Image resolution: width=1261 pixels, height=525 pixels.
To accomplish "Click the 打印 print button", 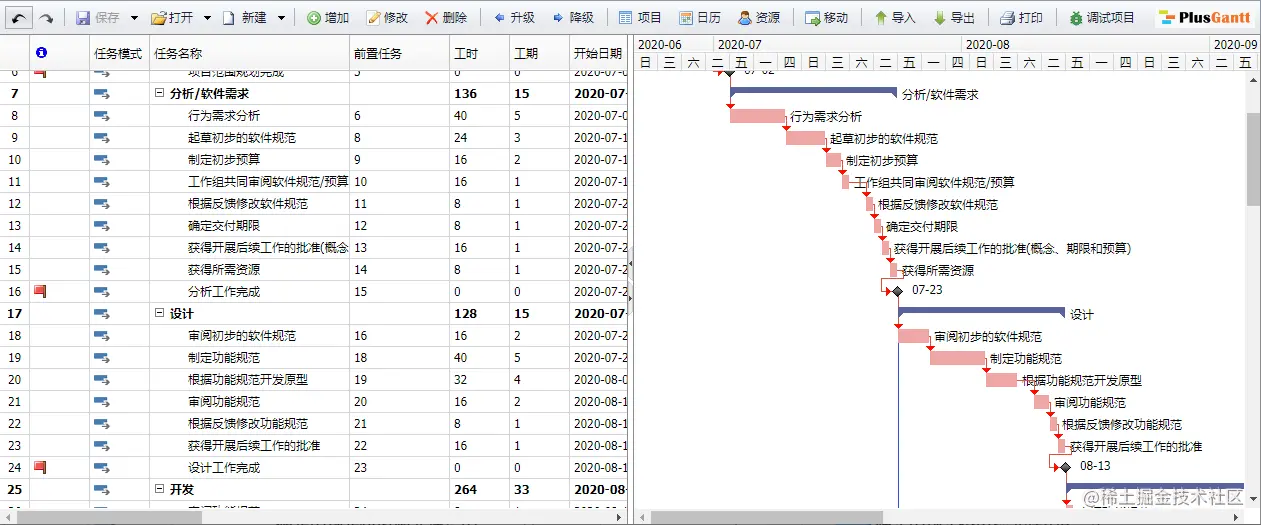I will pos(1021,18).
